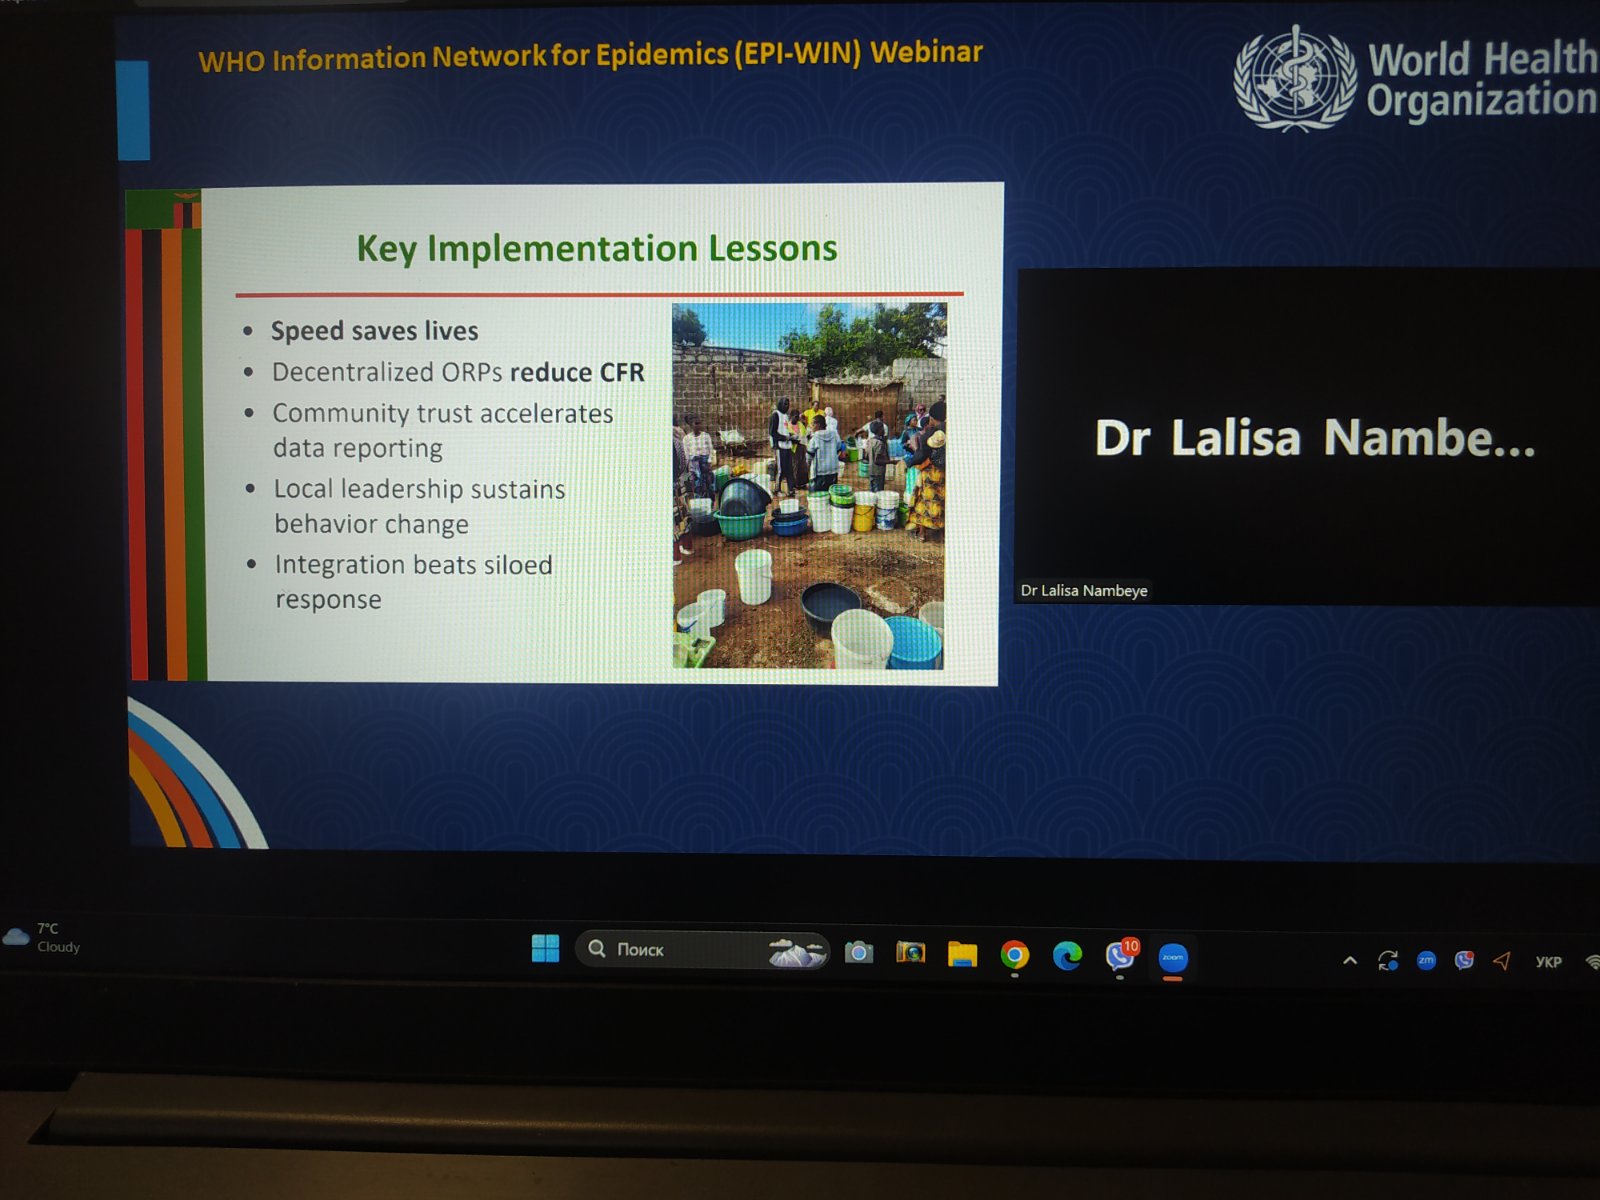Click the Viber system tray icon
Viewport: 1600px width, 1200px height.
(x=1464, y=961)
